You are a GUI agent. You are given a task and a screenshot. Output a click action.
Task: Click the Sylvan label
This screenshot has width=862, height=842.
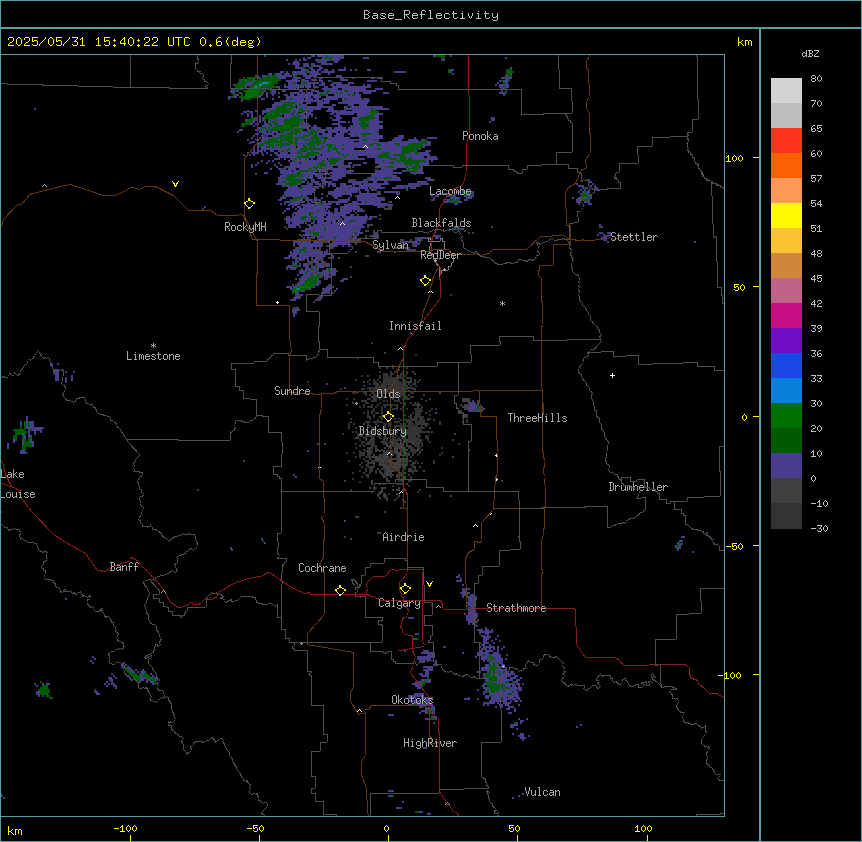[x=390, y=245]
